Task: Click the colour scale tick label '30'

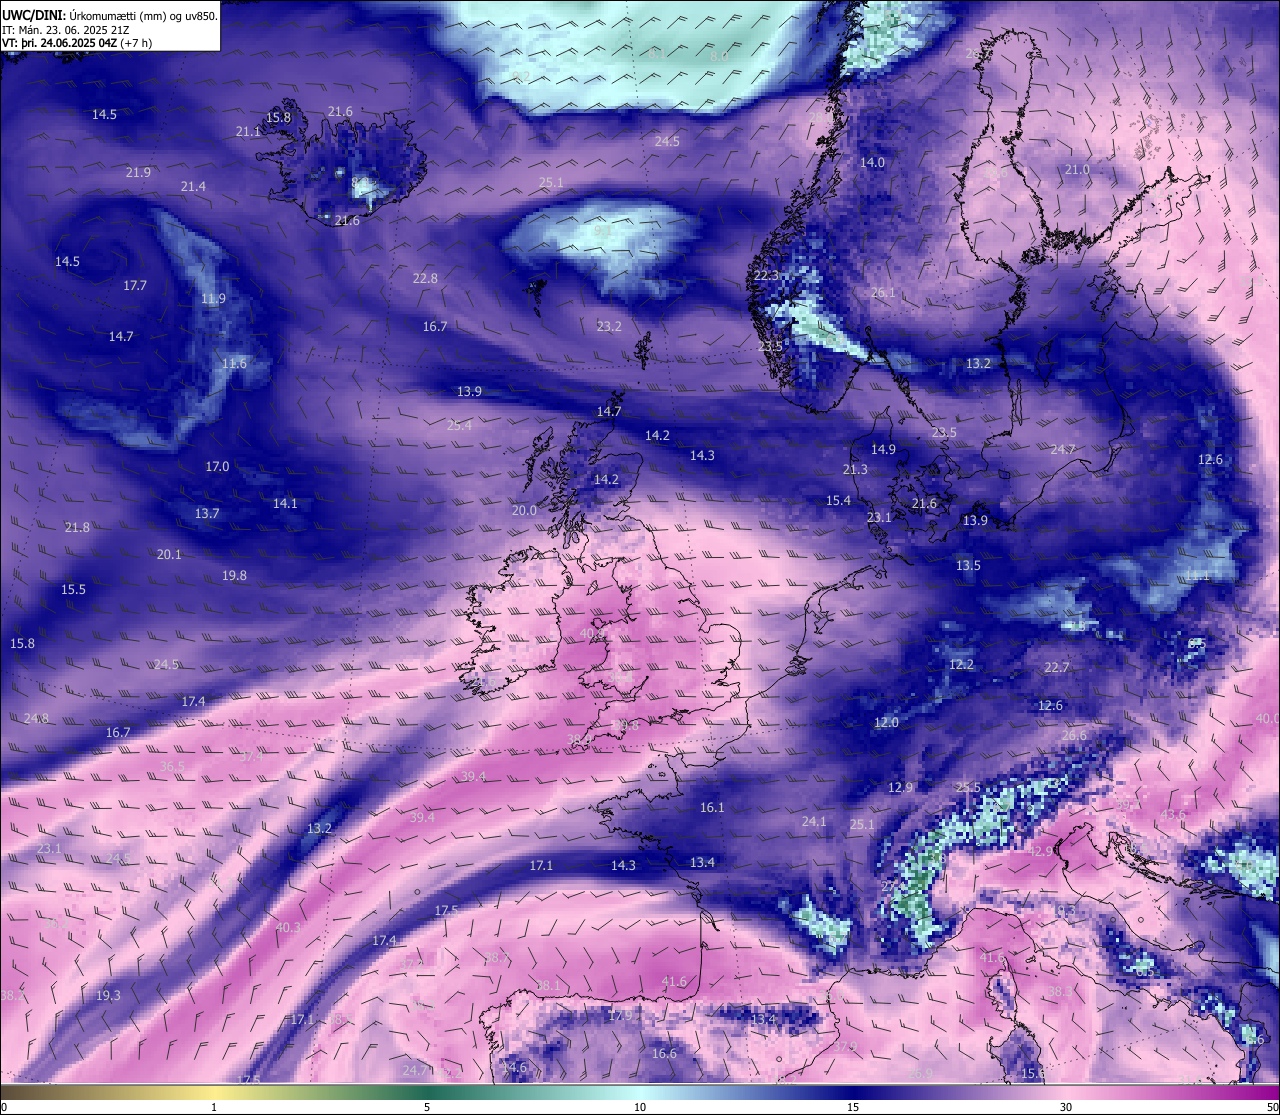Action: click(1066, 1107)
